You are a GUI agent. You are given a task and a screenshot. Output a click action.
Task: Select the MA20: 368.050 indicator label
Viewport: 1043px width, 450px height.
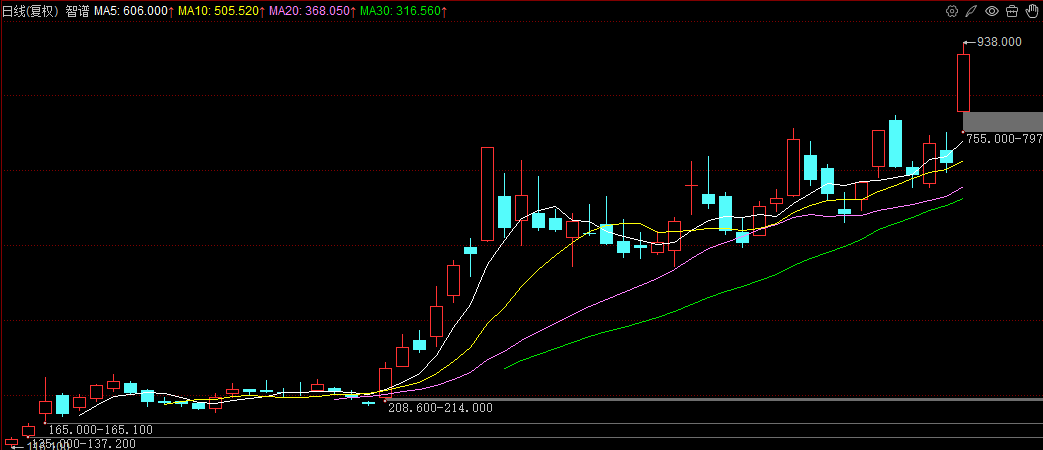[x=311, y=11]
